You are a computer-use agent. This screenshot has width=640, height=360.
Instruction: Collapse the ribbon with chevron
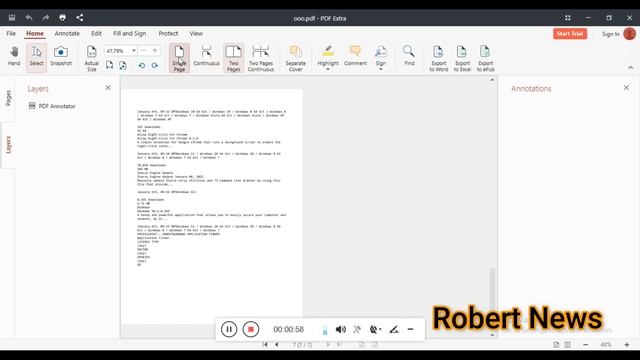pos(631,67)
